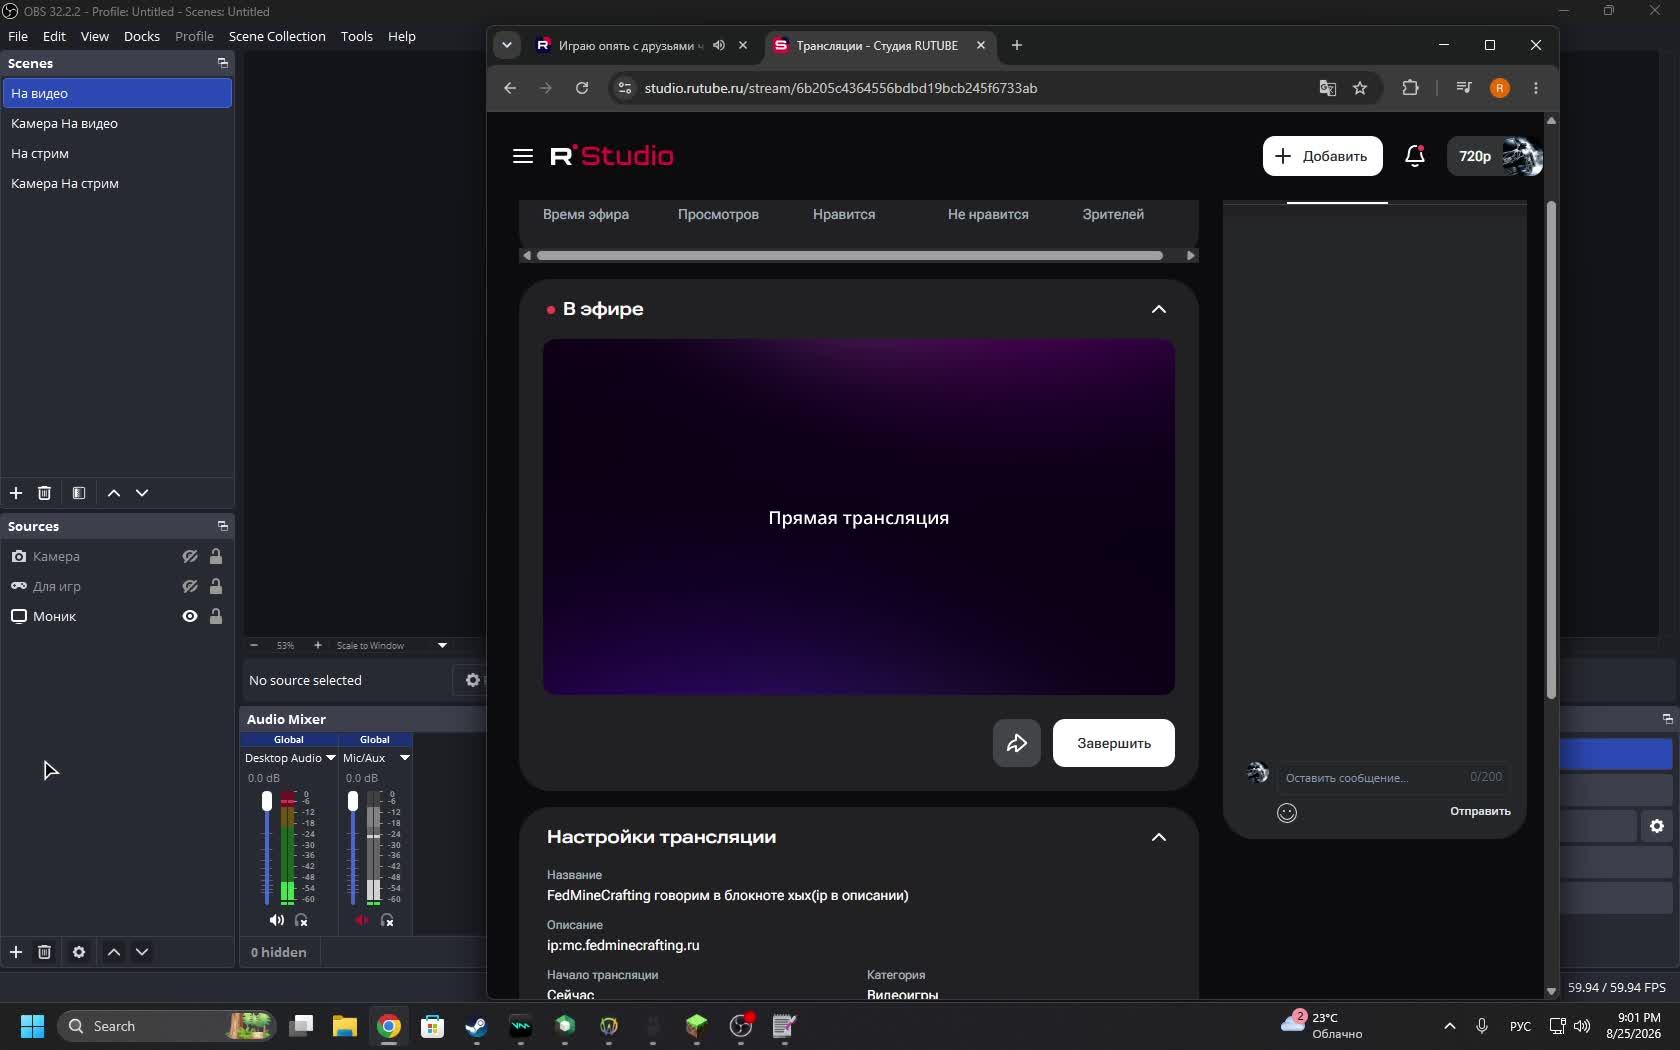1680x1050 pixels.
Task: Move scene up in Scenes toolbar
Action: coord(114,493)
